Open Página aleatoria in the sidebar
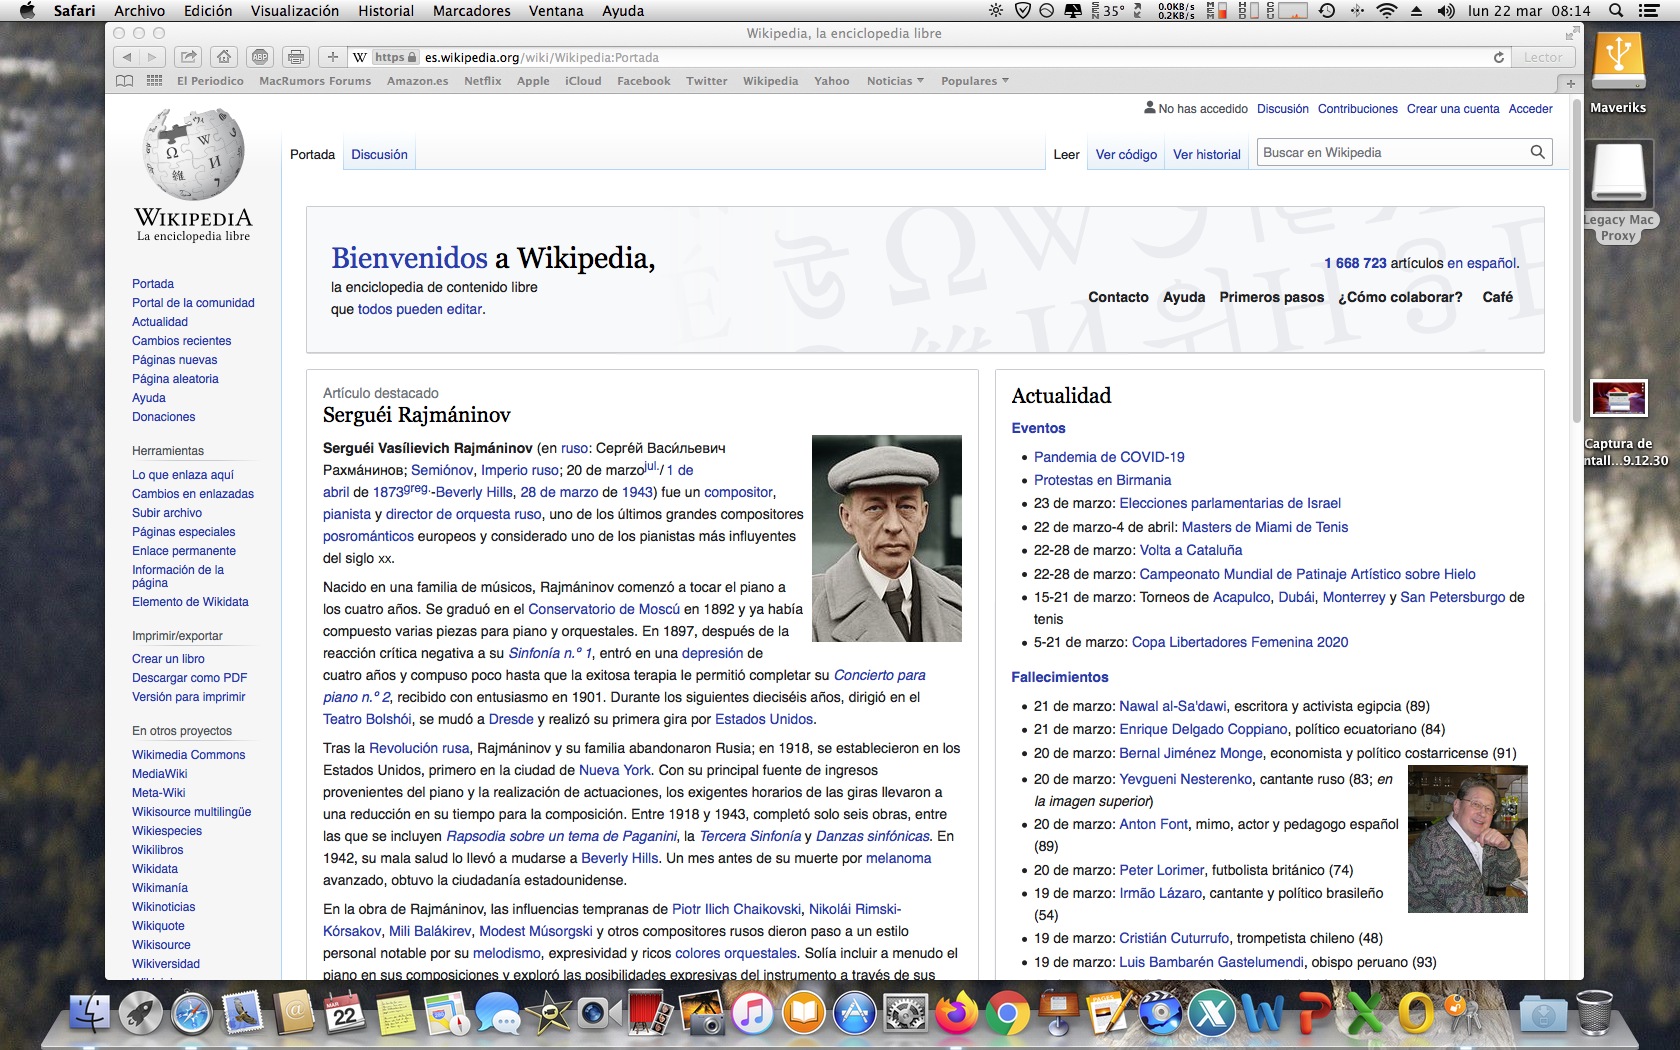 175,379
